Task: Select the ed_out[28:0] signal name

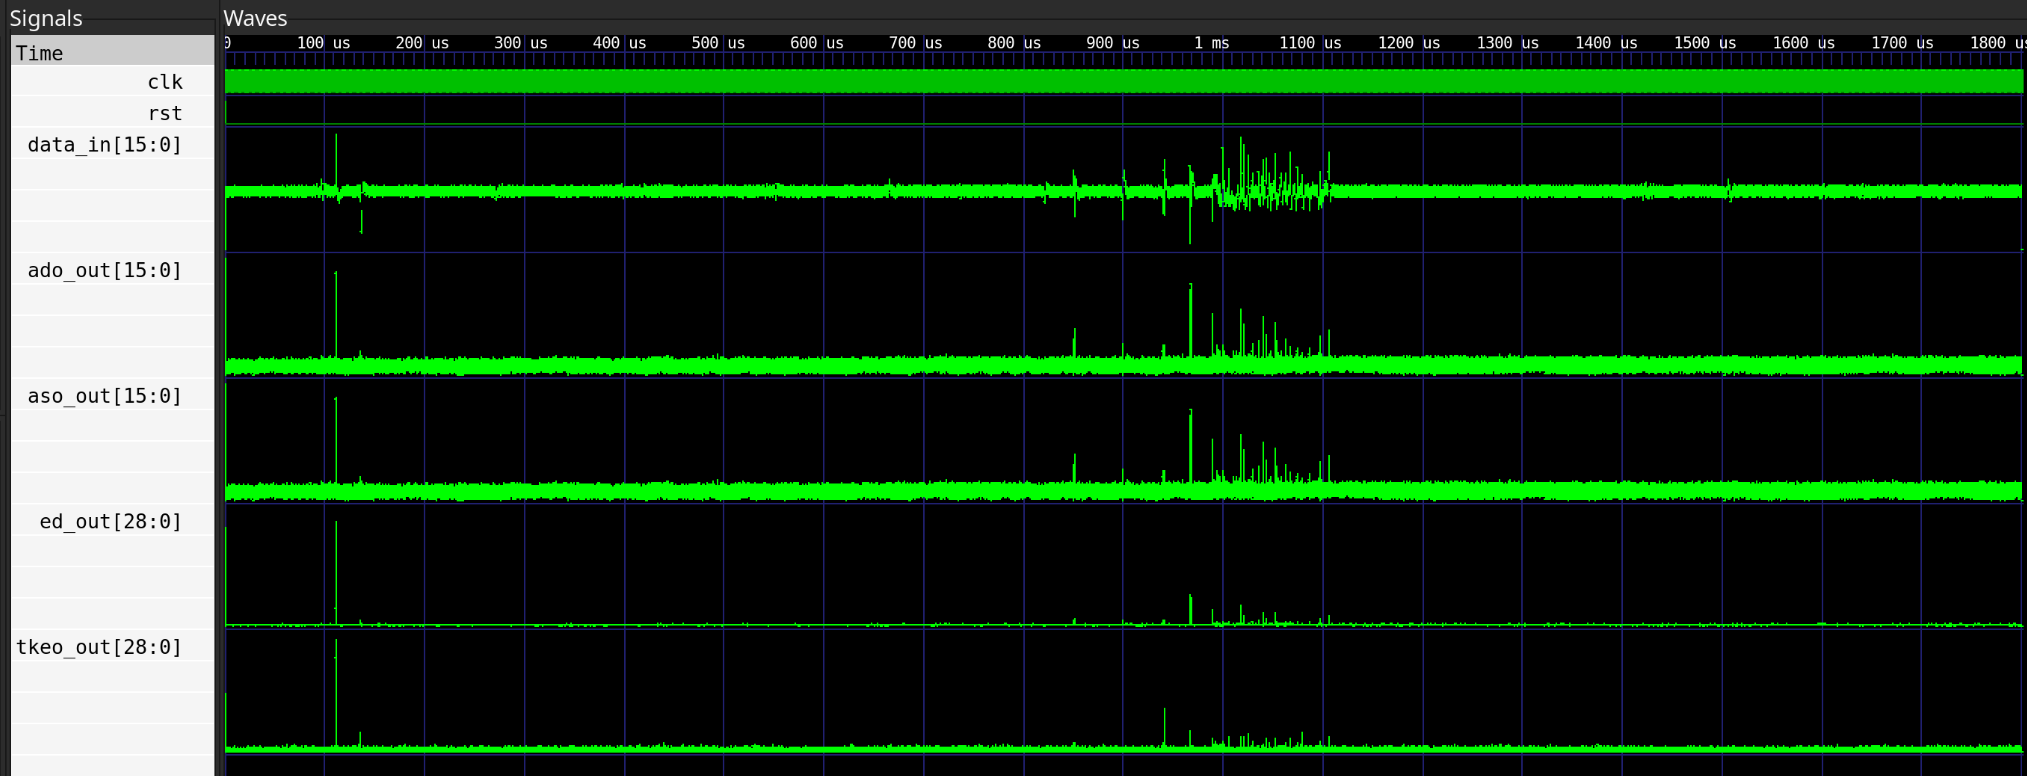Action: tap(111, 521)
